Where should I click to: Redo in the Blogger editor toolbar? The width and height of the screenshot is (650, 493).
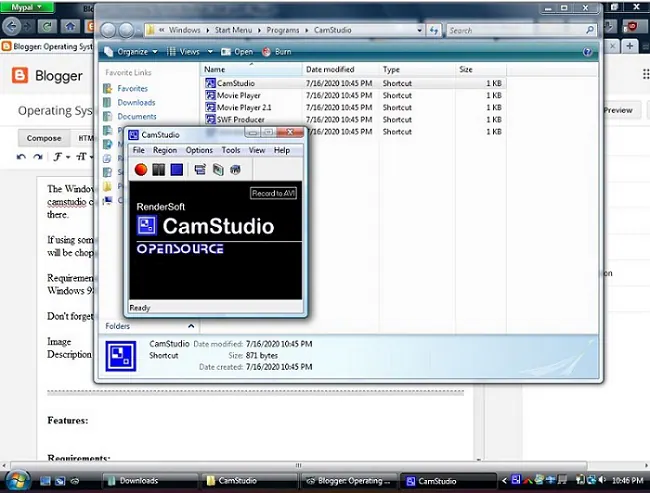coord(38,157)
